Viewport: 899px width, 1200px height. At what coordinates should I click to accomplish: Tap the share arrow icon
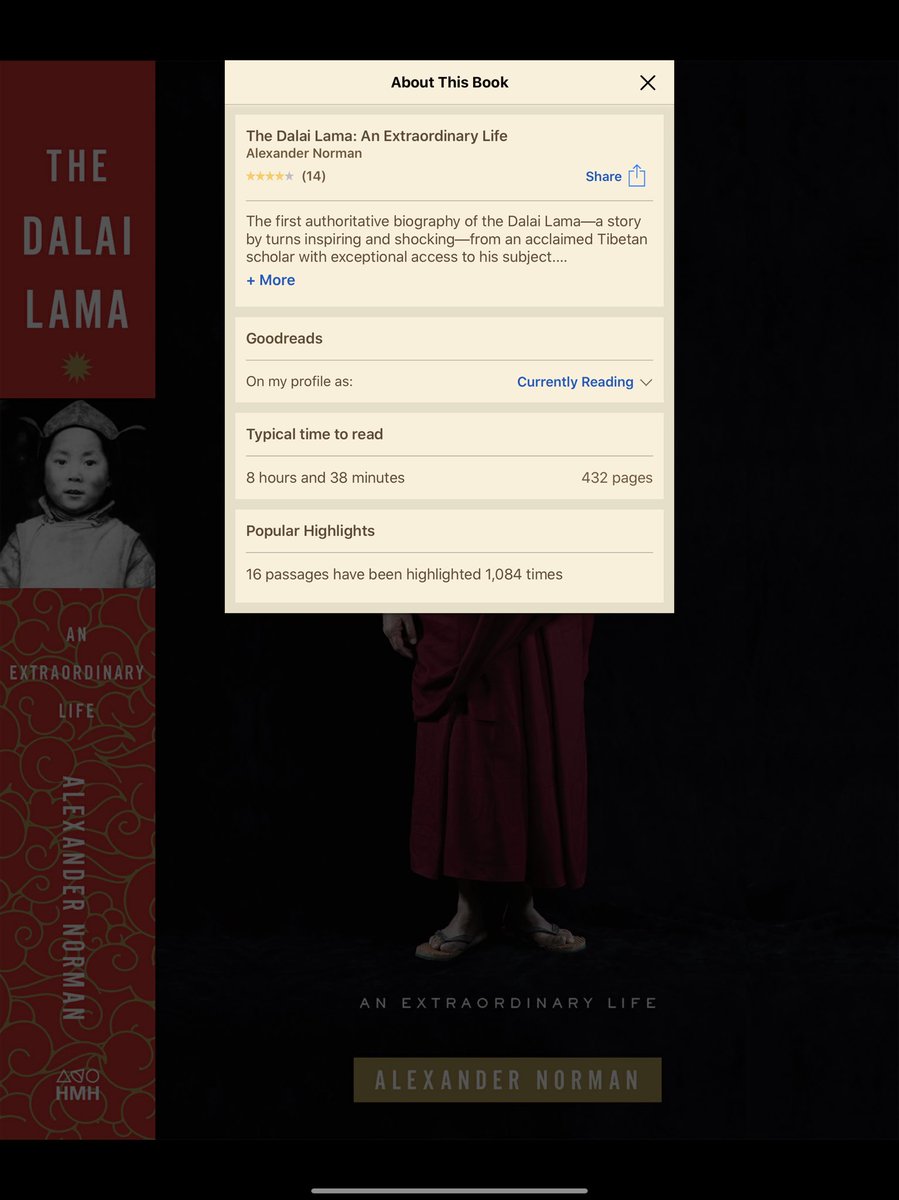pos(637,176)
